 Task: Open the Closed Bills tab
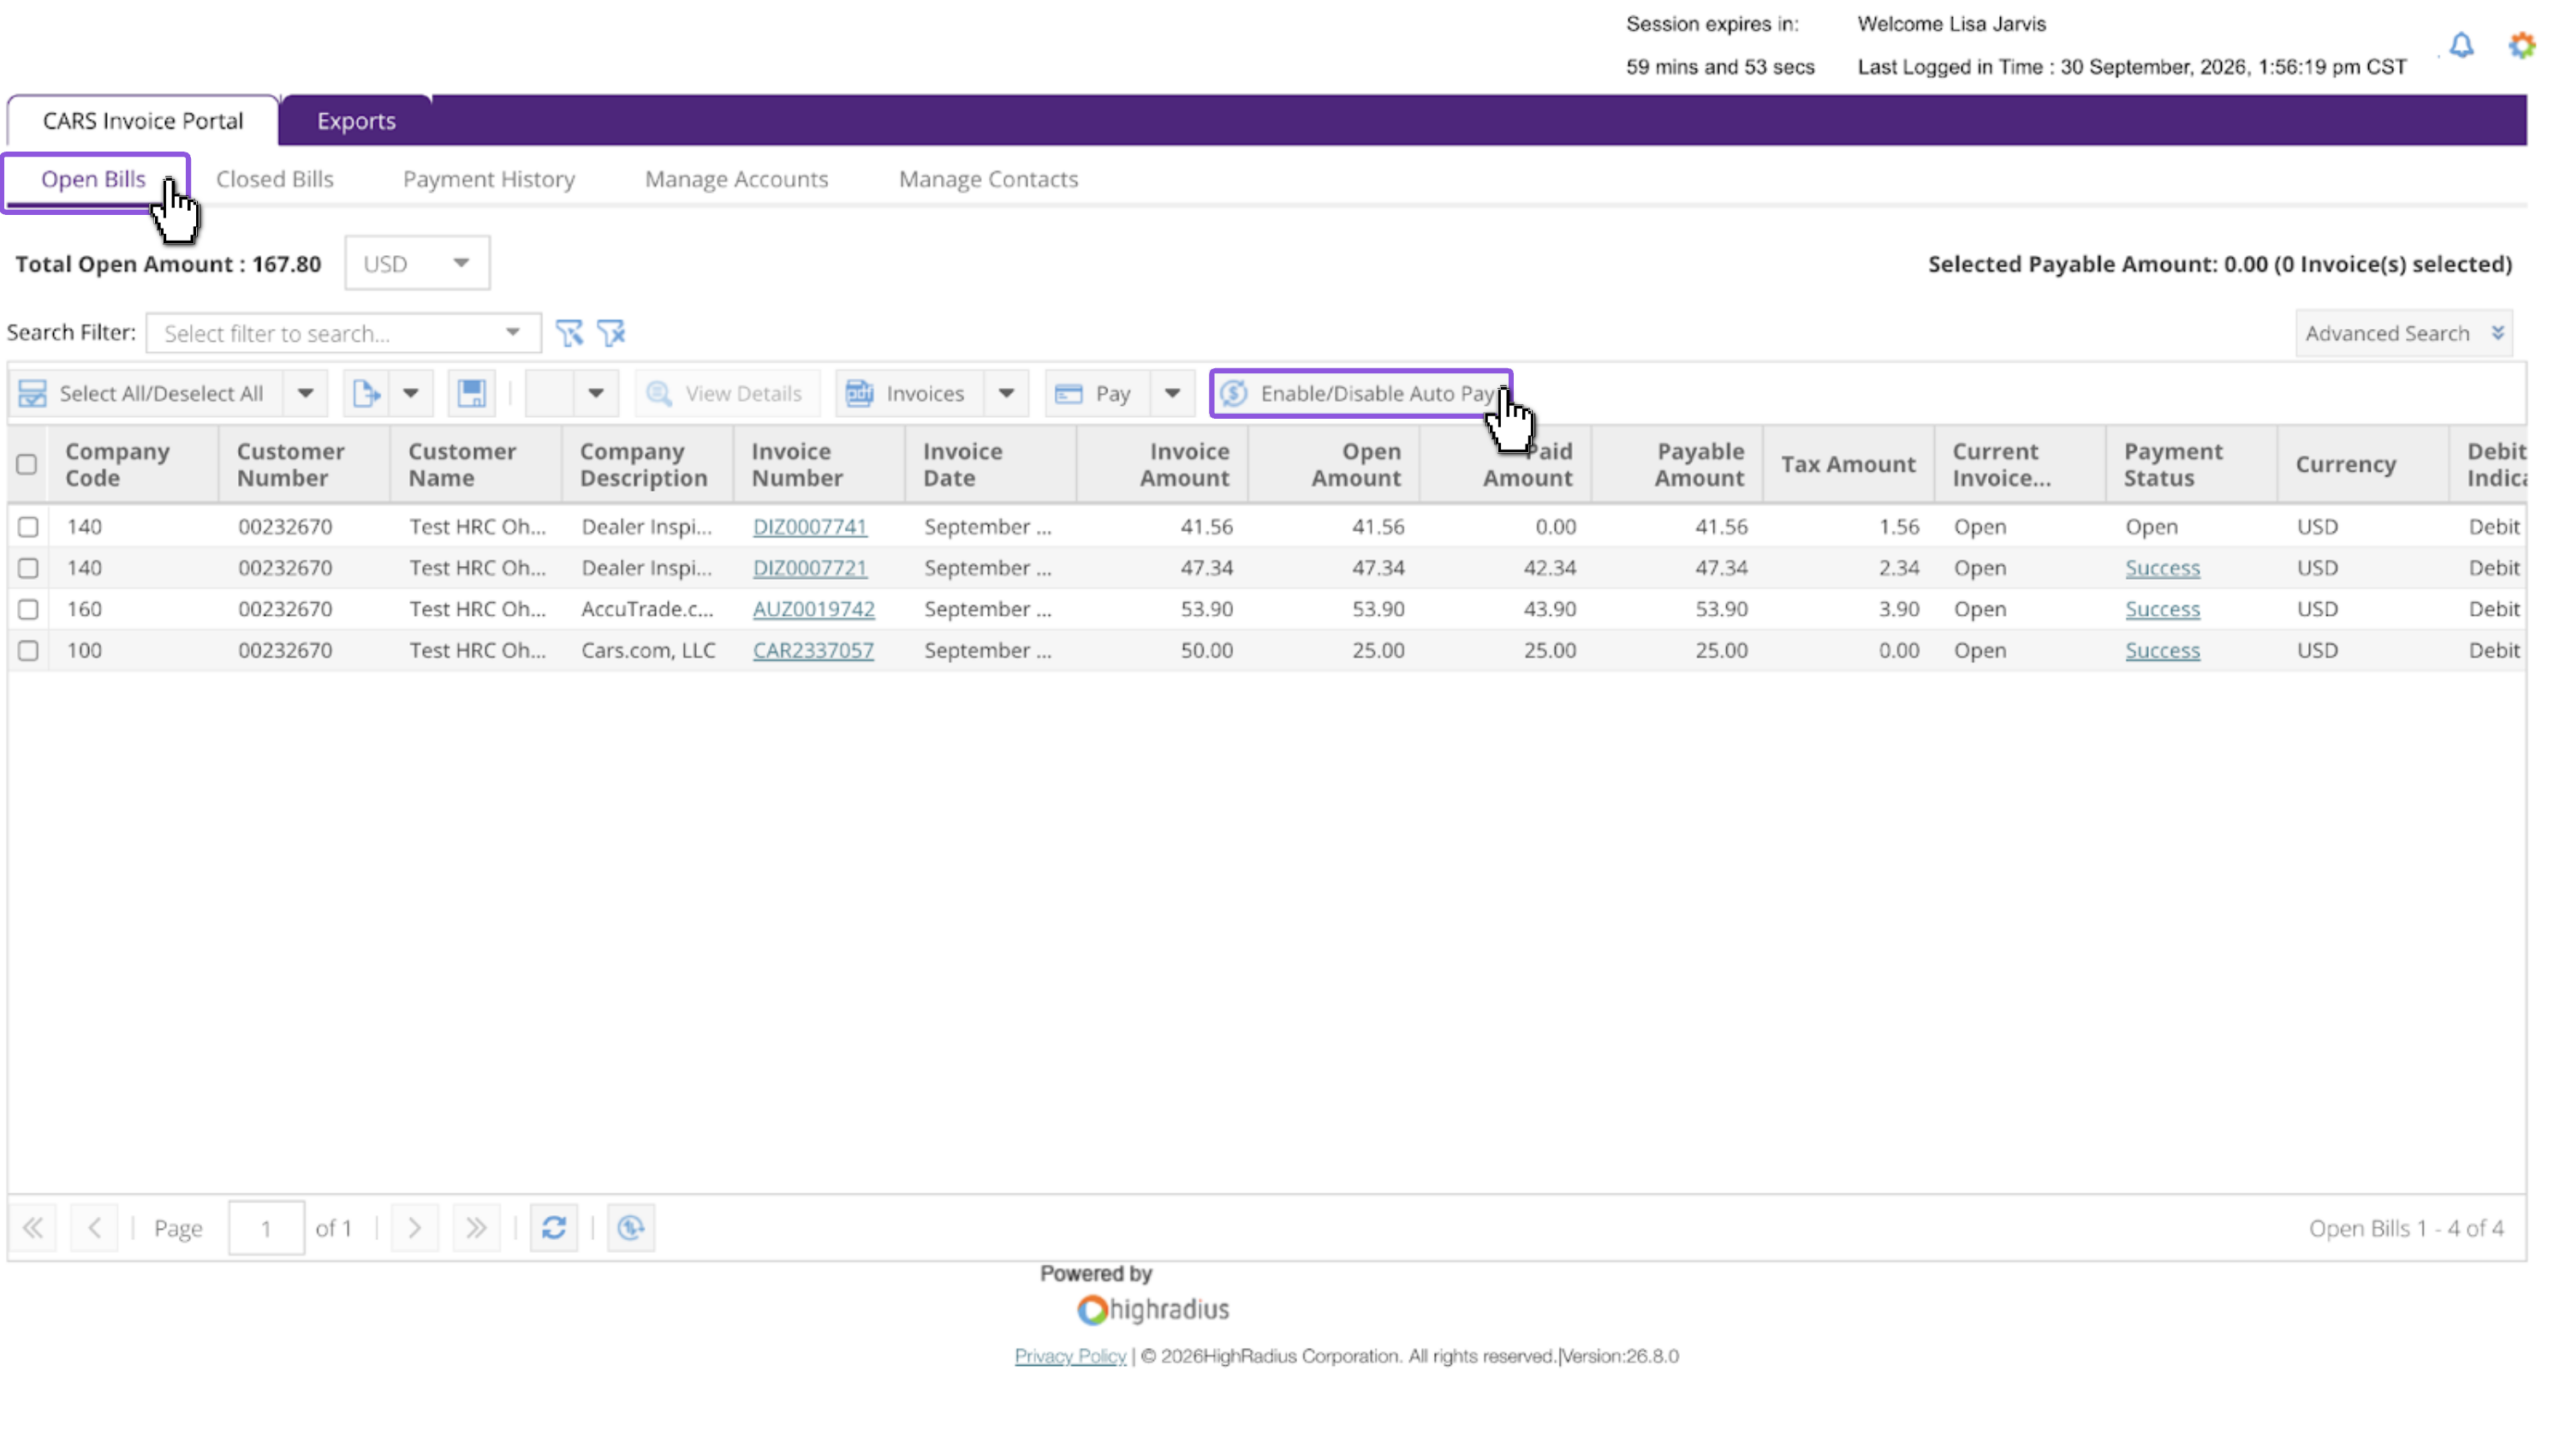(275, 179)
